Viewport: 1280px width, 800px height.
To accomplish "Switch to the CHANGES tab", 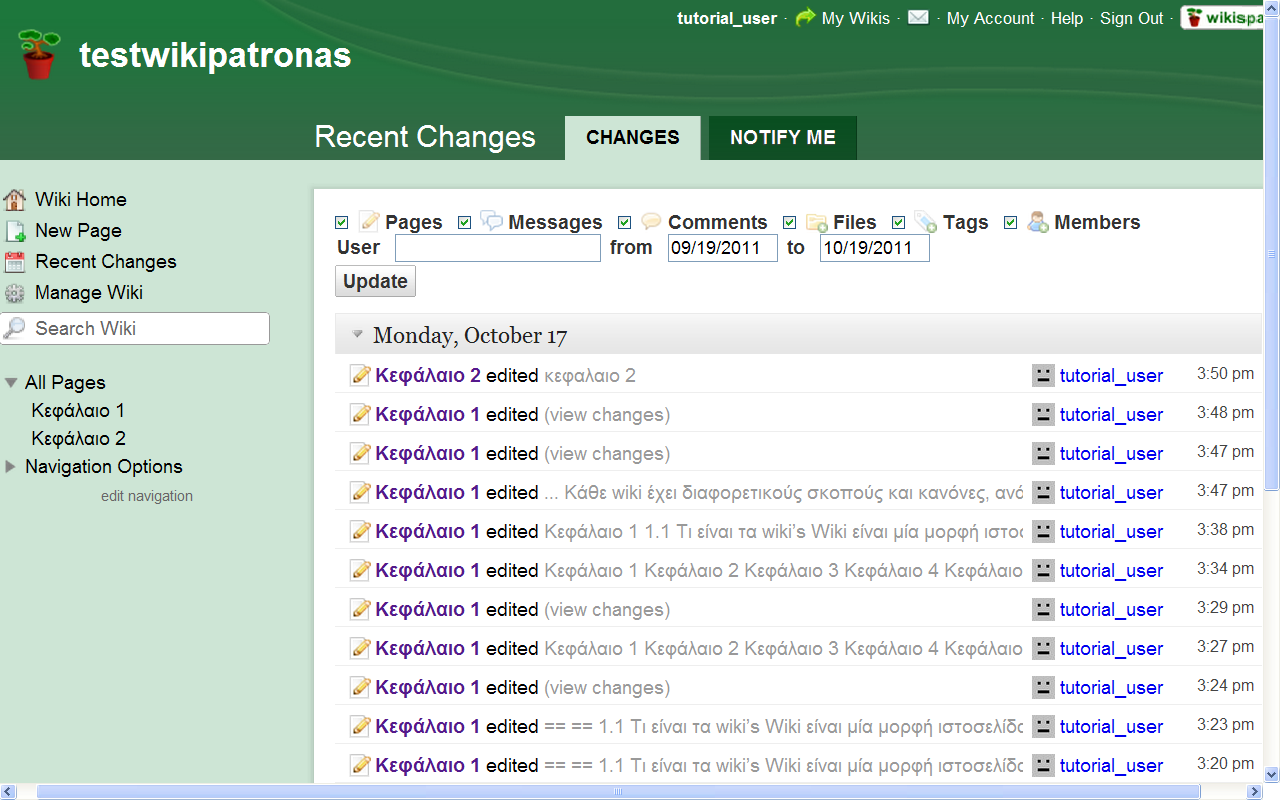I will coord(633,137).
